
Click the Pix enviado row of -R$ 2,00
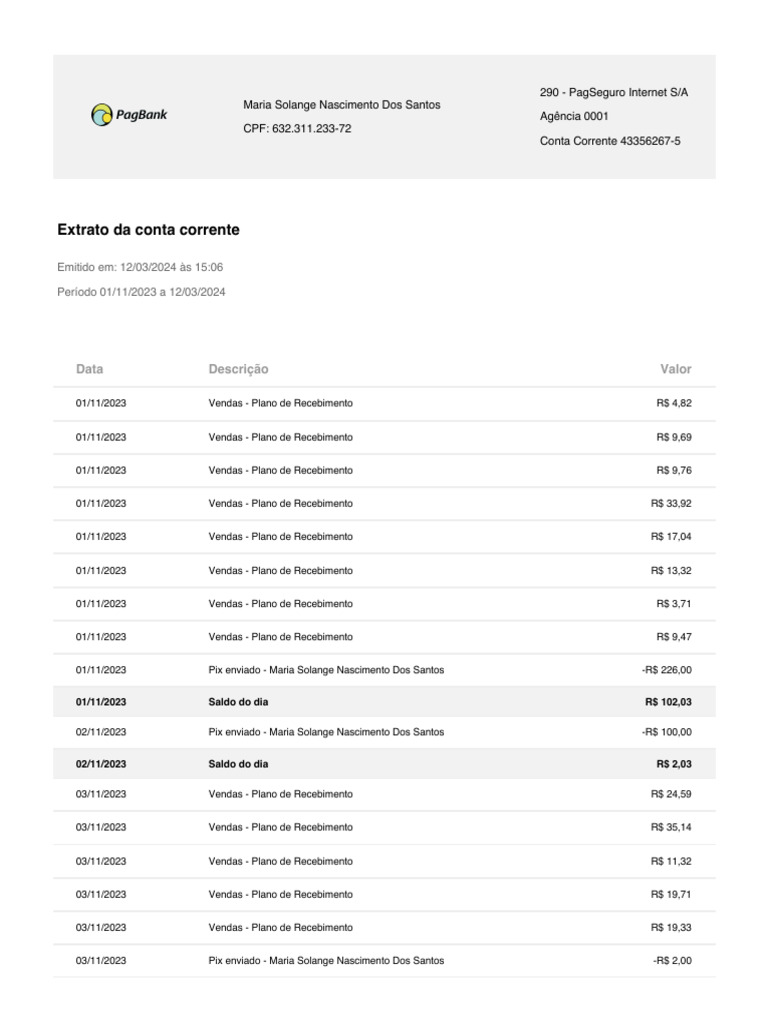[384, 961]
